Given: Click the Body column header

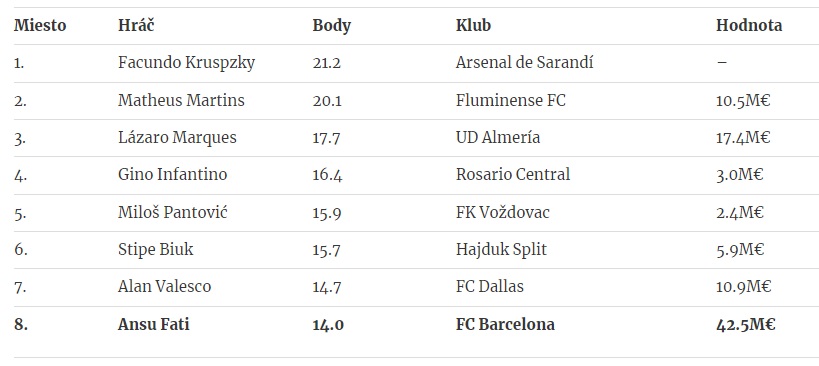Looking at the screenshot, I should (x=332, y=26).
